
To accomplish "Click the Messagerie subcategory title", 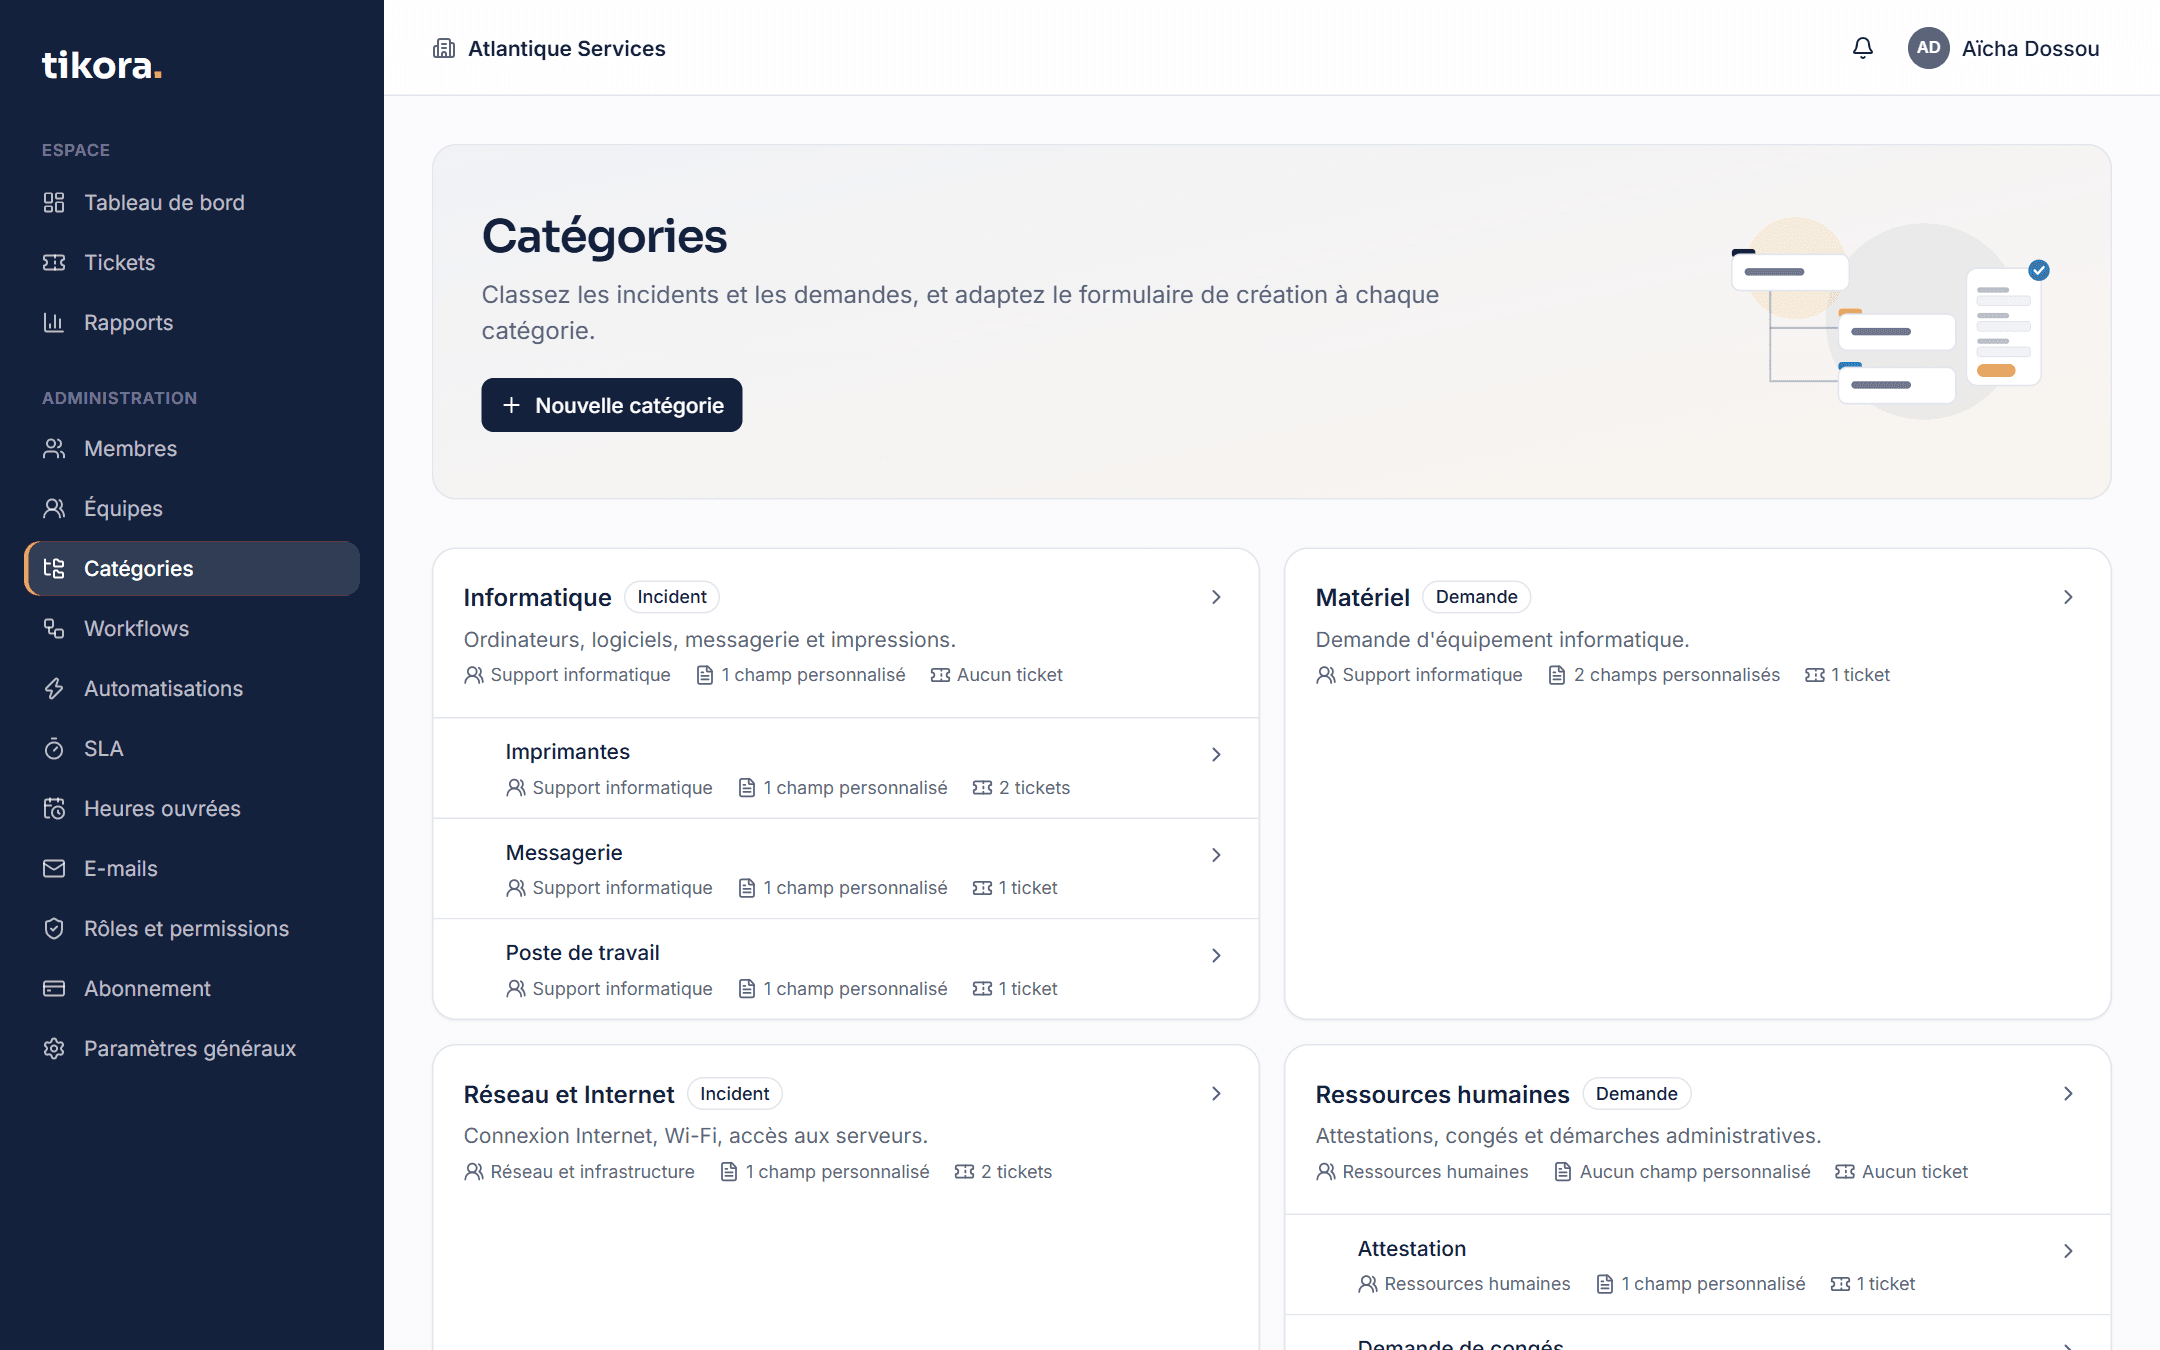I will click(564, 852).
